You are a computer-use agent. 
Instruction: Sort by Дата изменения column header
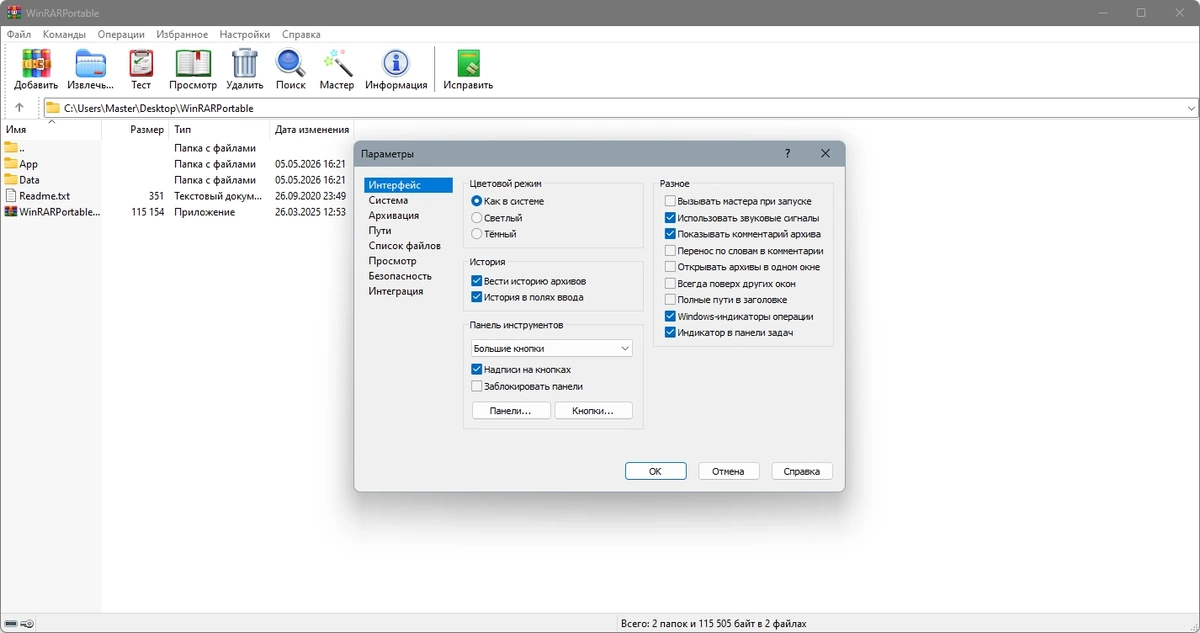tap(312, 129)
